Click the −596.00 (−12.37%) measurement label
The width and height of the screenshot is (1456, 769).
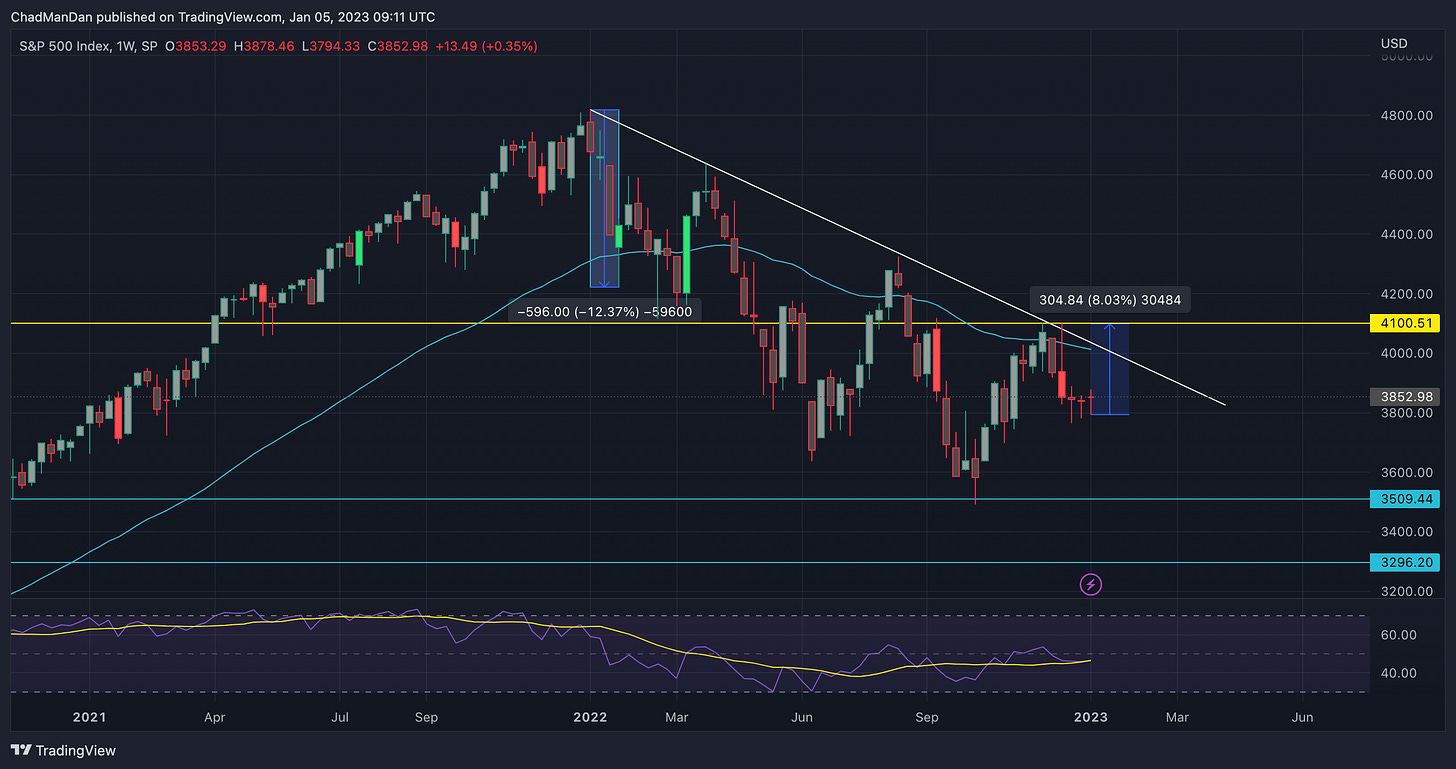(604, 311)
